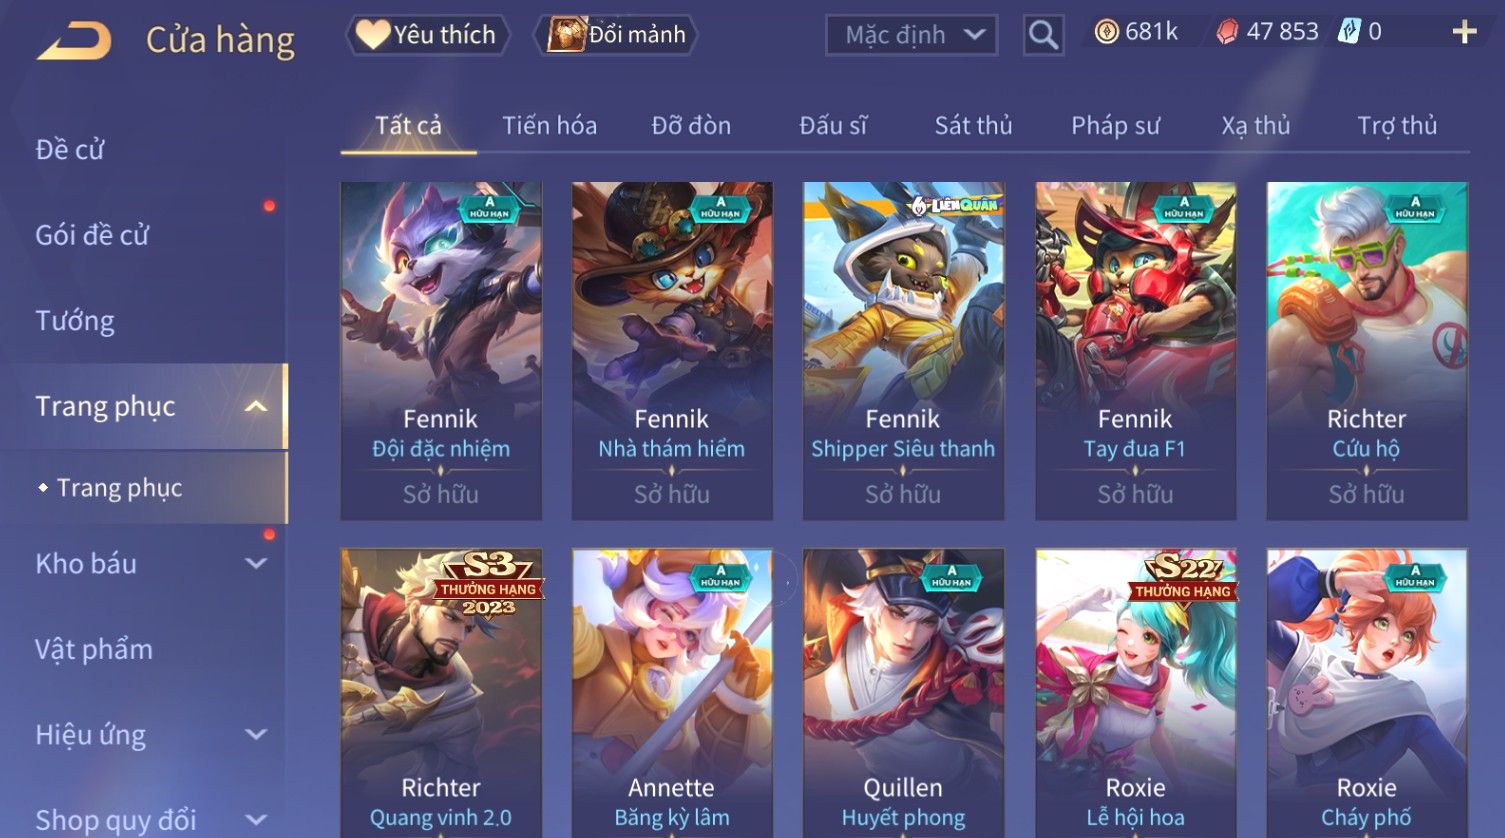The image size is (1505, 838).
Task: Click the blue ticket currency icon
Action: click(1349, 32)
